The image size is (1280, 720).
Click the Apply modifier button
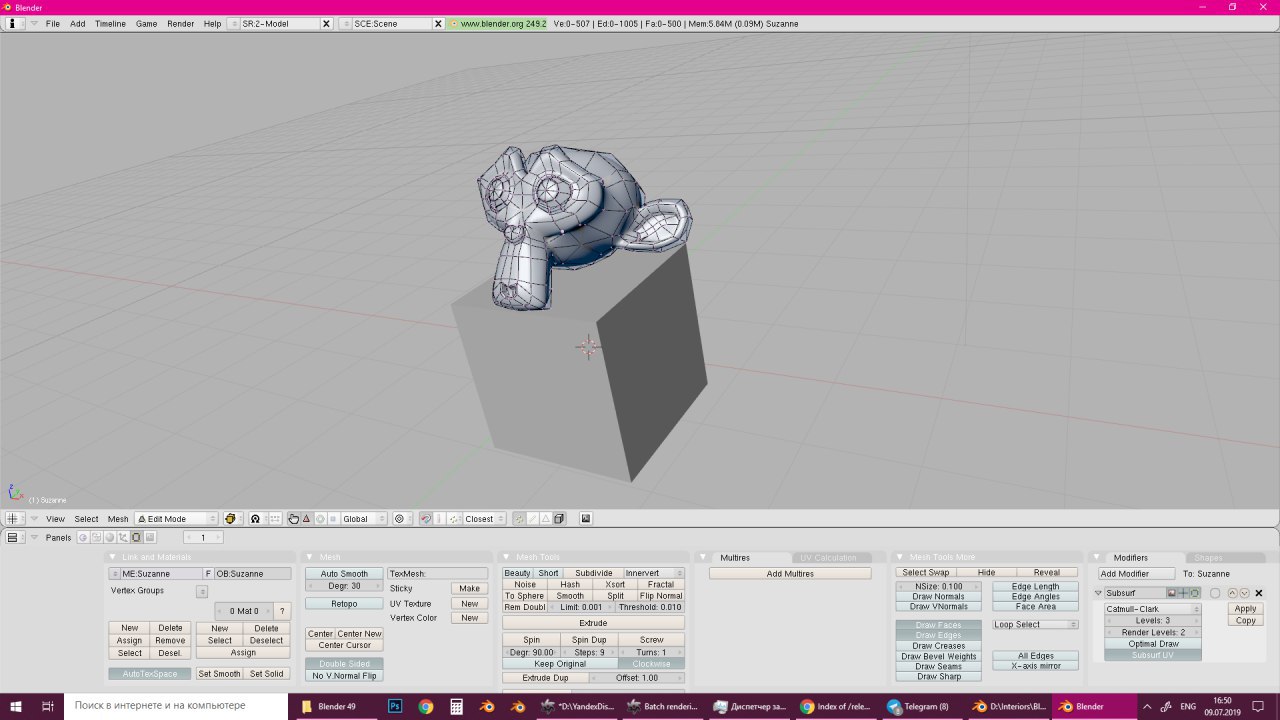1246,609
